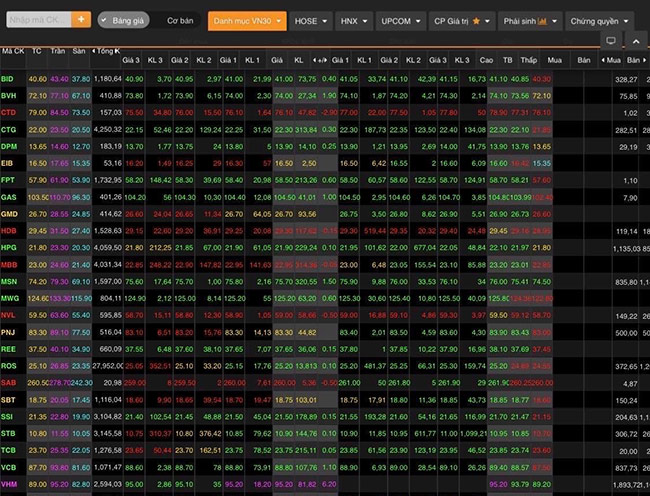
Task: Select the STB ticker symbol
Action: click(8, 433)
